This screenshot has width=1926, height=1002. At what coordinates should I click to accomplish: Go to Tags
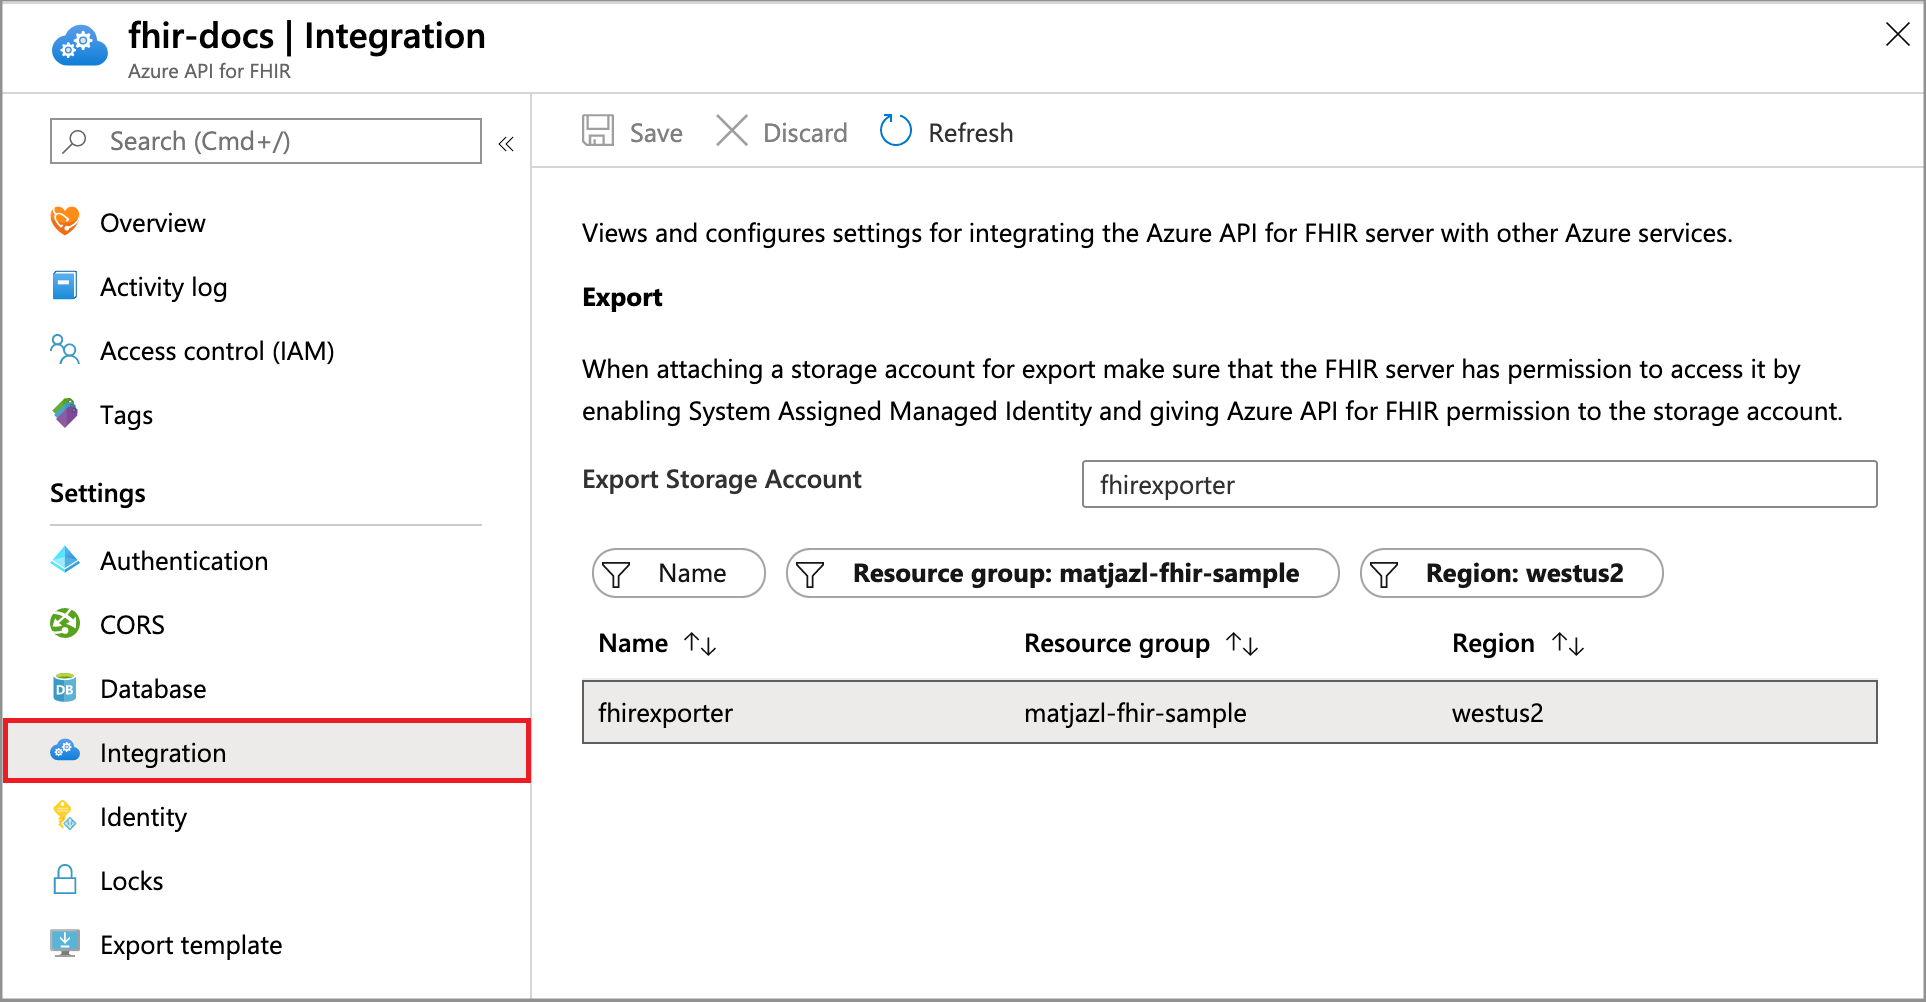[x=126, y=415]
